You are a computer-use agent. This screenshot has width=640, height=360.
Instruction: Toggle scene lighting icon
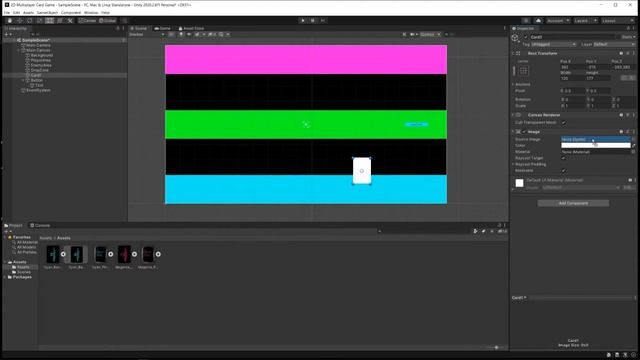pos(181,34)
